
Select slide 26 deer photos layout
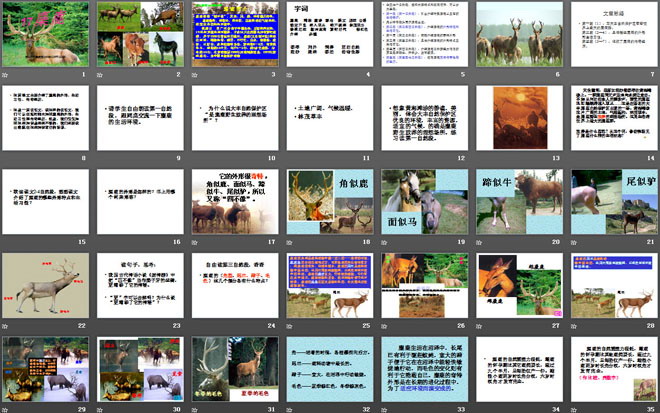click(x=425, y=285)
